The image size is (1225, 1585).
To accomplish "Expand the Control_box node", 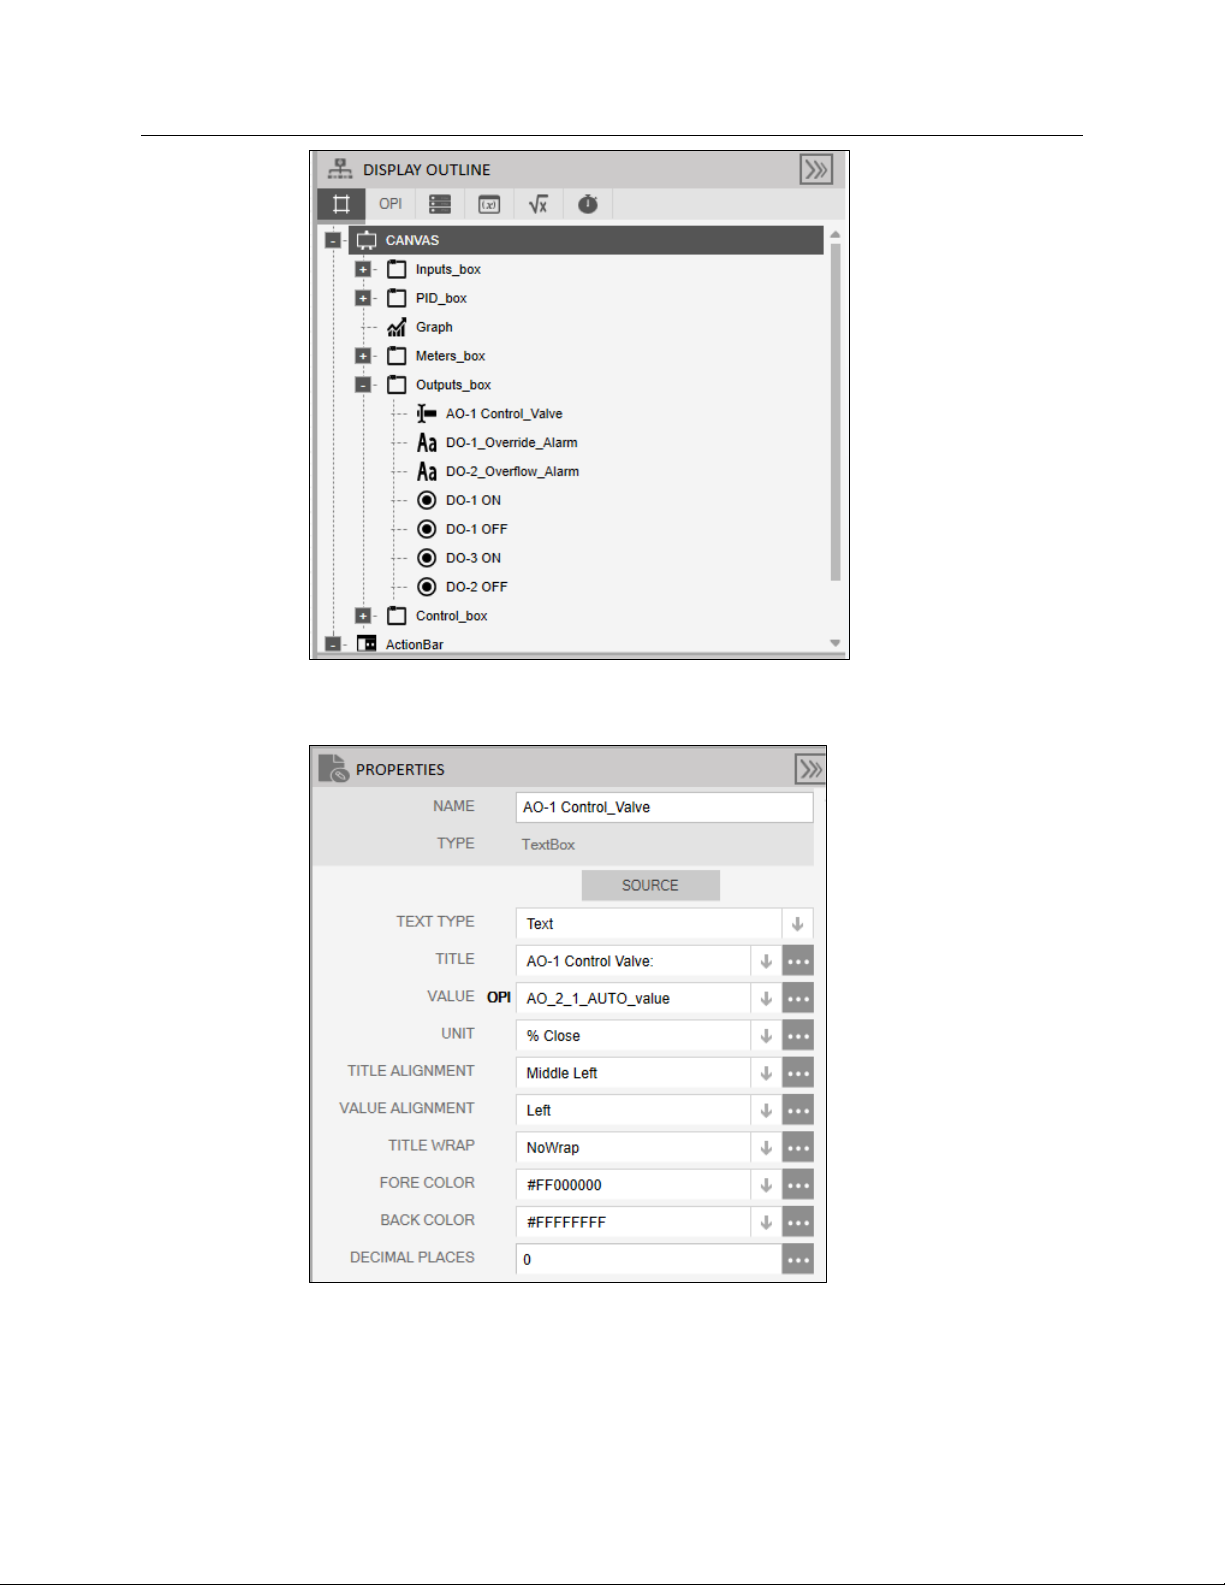I will (x=363, y=616).
